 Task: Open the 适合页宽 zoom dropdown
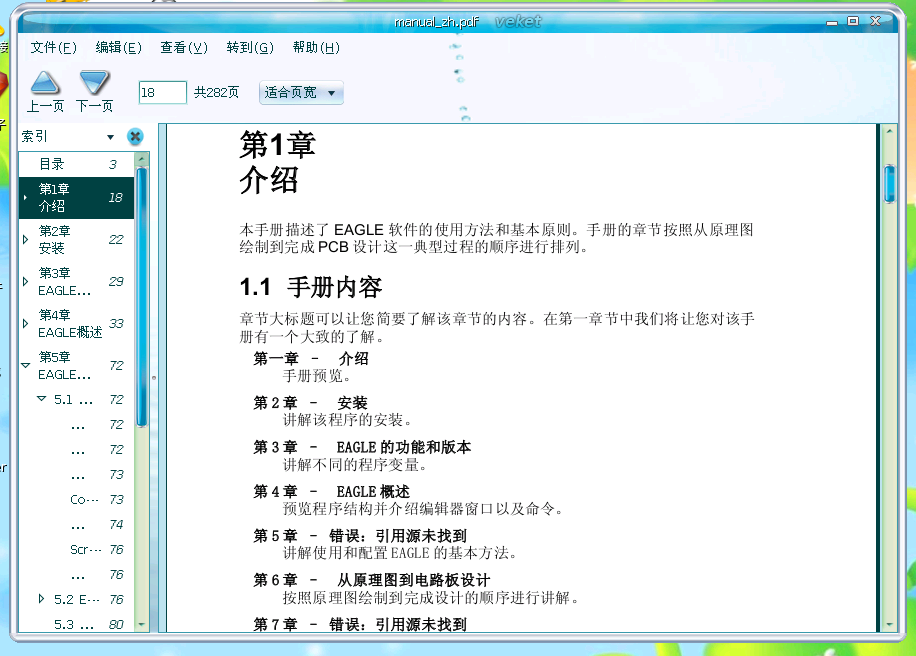pos(301,92)
